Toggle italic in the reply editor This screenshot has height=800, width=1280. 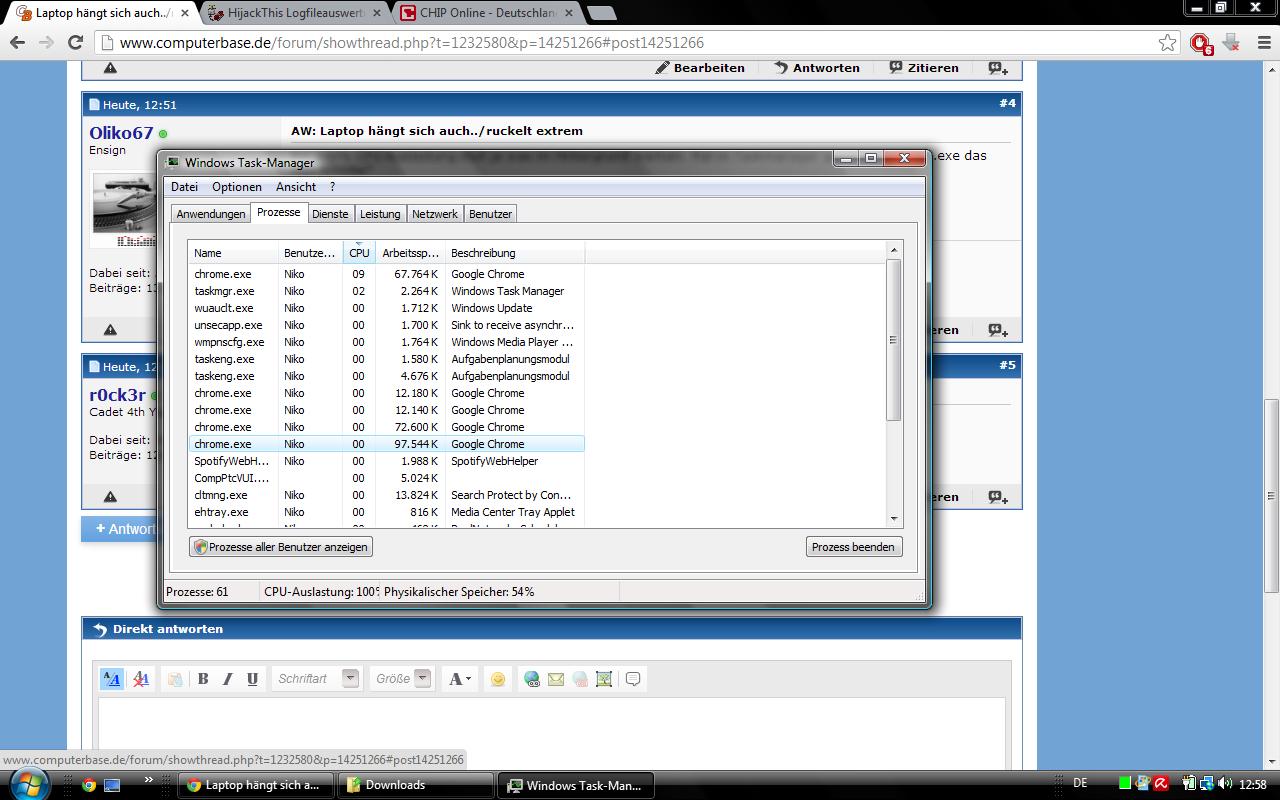(227, 679)
